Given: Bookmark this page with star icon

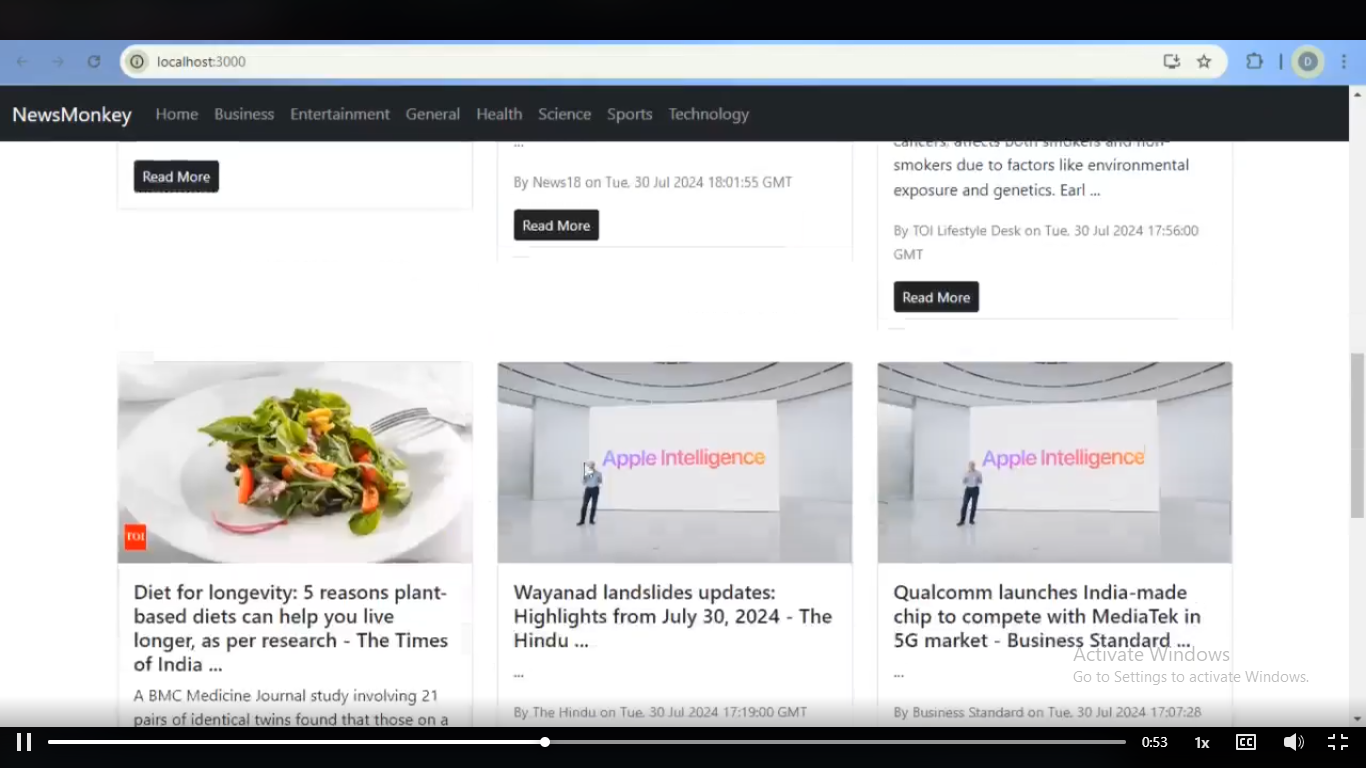Looking at the screenshot, I should tap(1204, 62).
